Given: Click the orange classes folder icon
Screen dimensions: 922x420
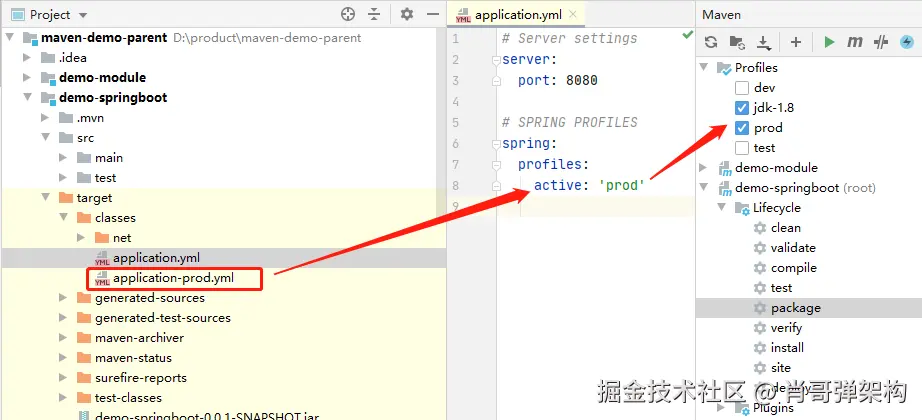Looking at the screenshot, I should (84, 218).
